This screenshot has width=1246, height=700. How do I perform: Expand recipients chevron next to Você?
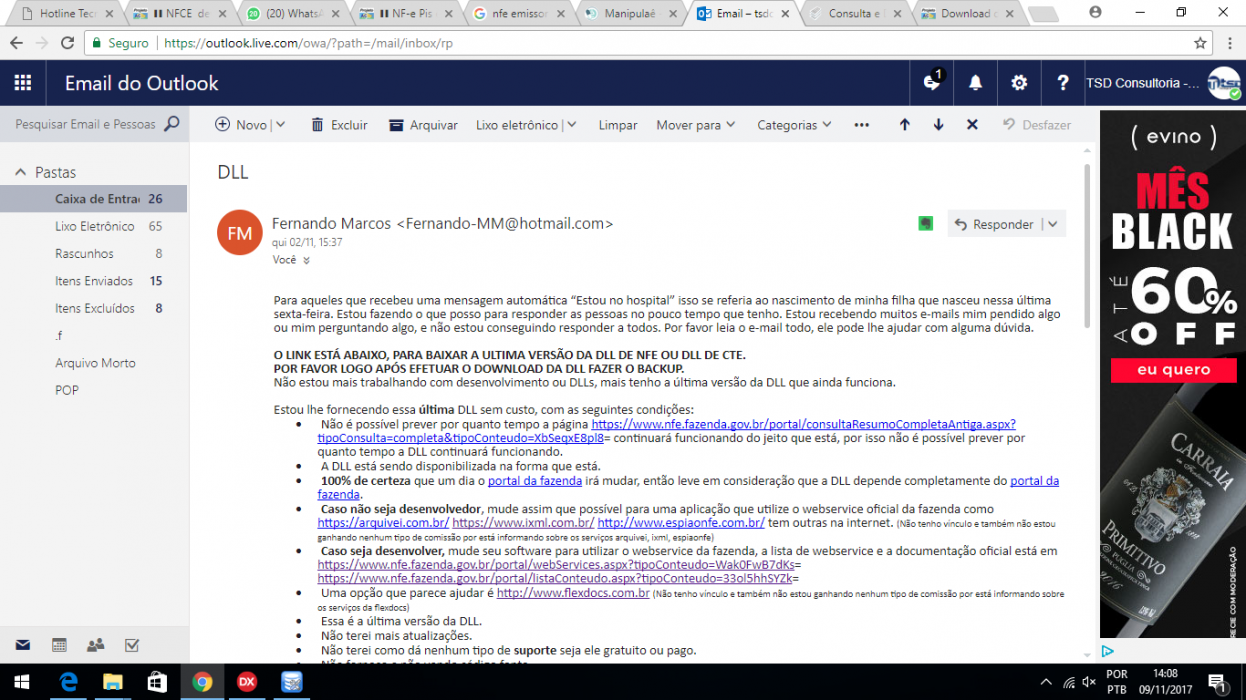306,260
